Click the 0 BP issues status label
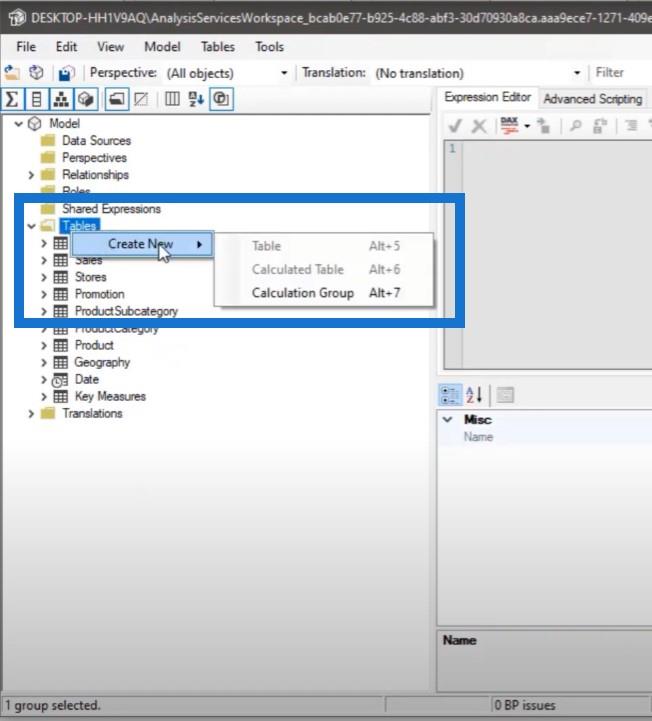 pyautogui.click(x=525, y=706)
